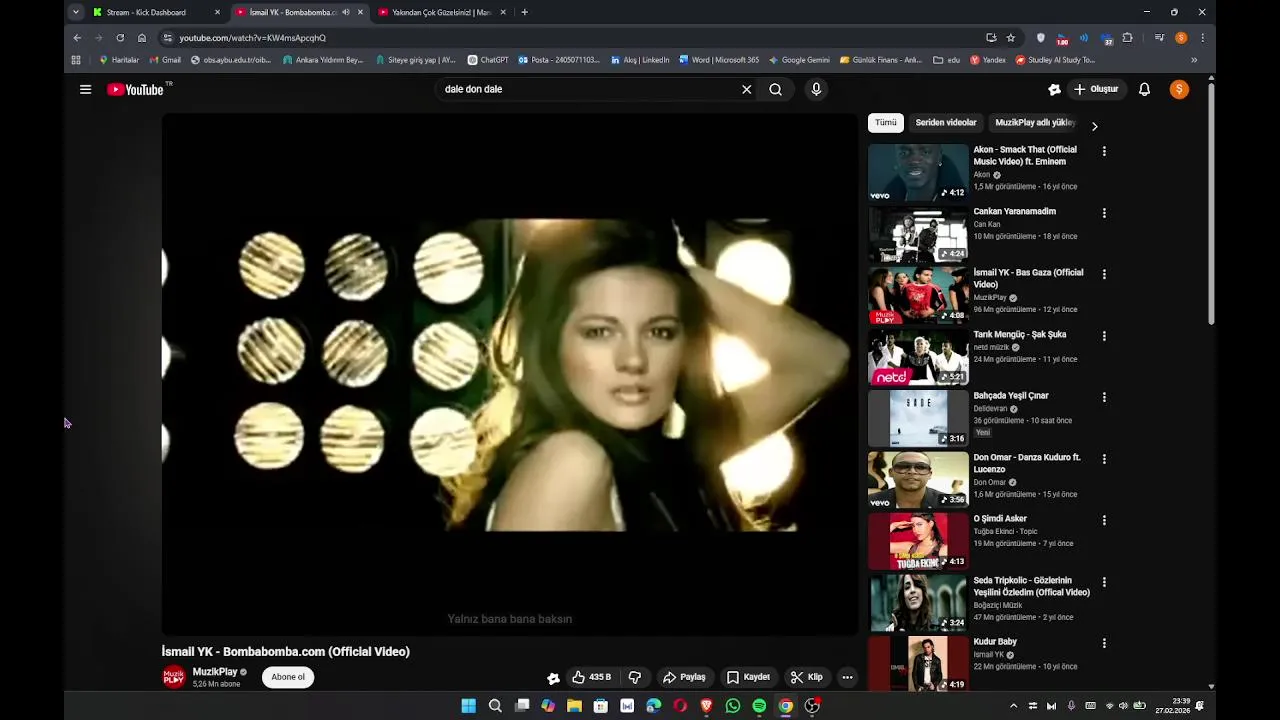
Task: Open Haritalar bookmark
Action: pyautogui.click(x=119, y=60)
